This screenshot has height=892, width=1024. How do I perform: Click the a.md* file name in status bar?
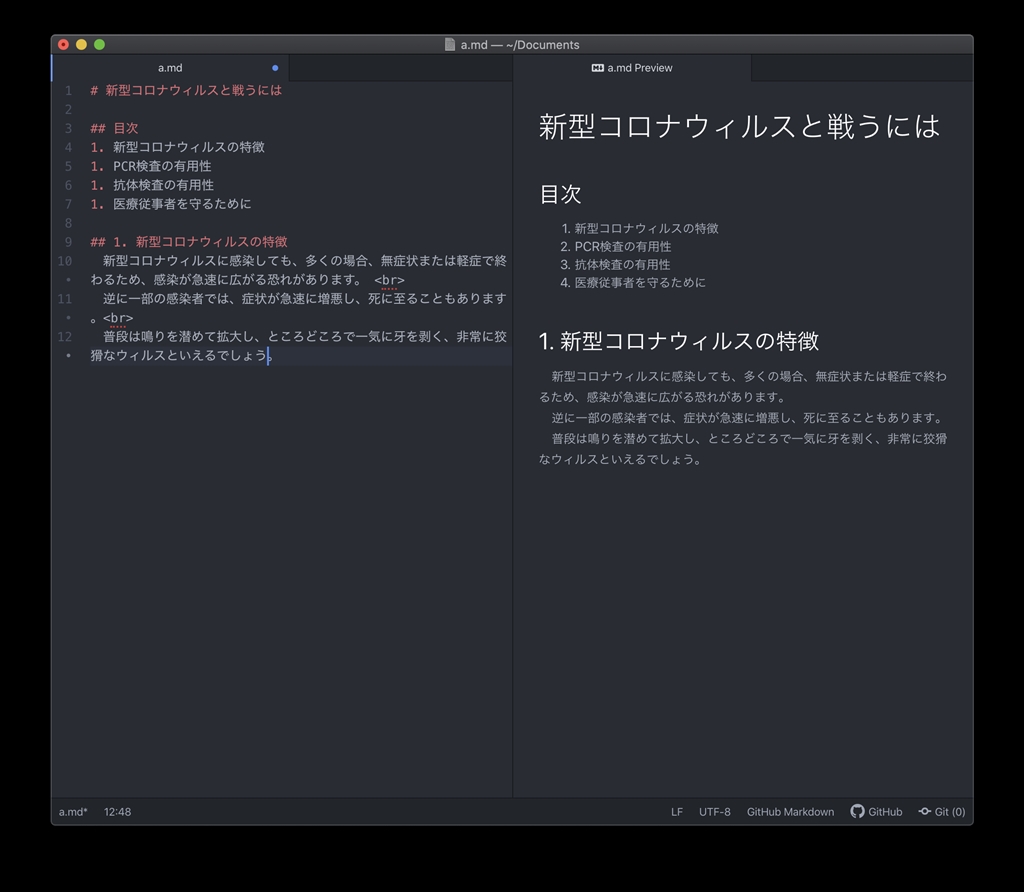73,812
